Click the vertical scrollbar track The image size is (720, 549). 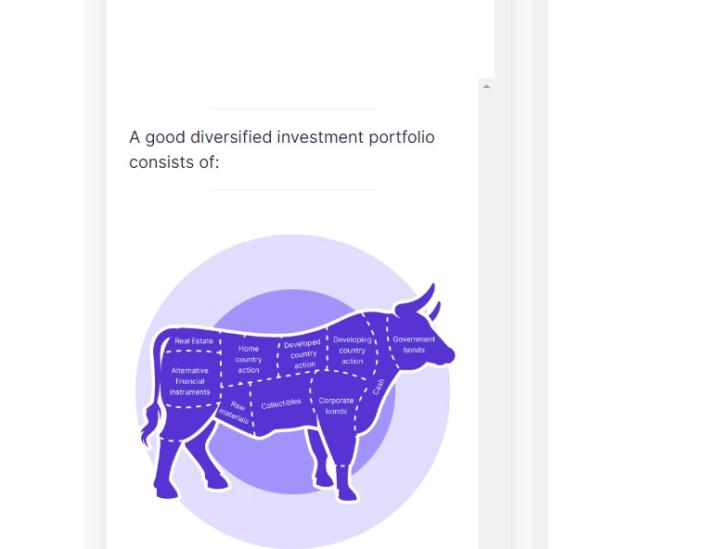[x=487, y=300]
